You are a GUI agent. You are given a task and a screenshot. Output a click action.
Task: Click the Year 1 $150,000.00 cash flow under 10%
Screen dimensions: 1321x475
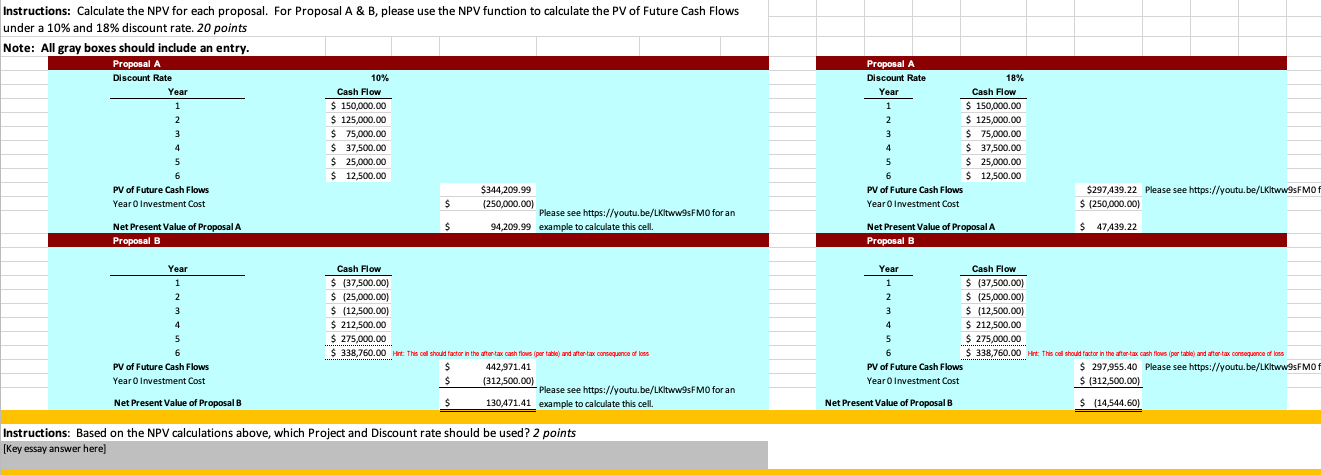(x=360, y=105)
